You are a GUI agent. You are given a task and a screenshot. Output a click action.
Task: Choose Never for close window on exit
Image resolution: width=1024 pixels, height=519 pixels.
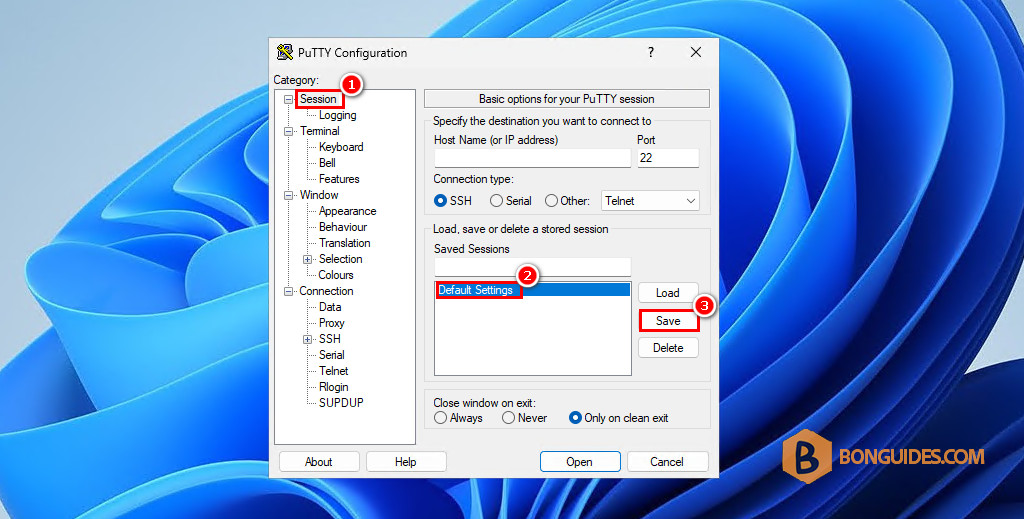pos(509,418)
